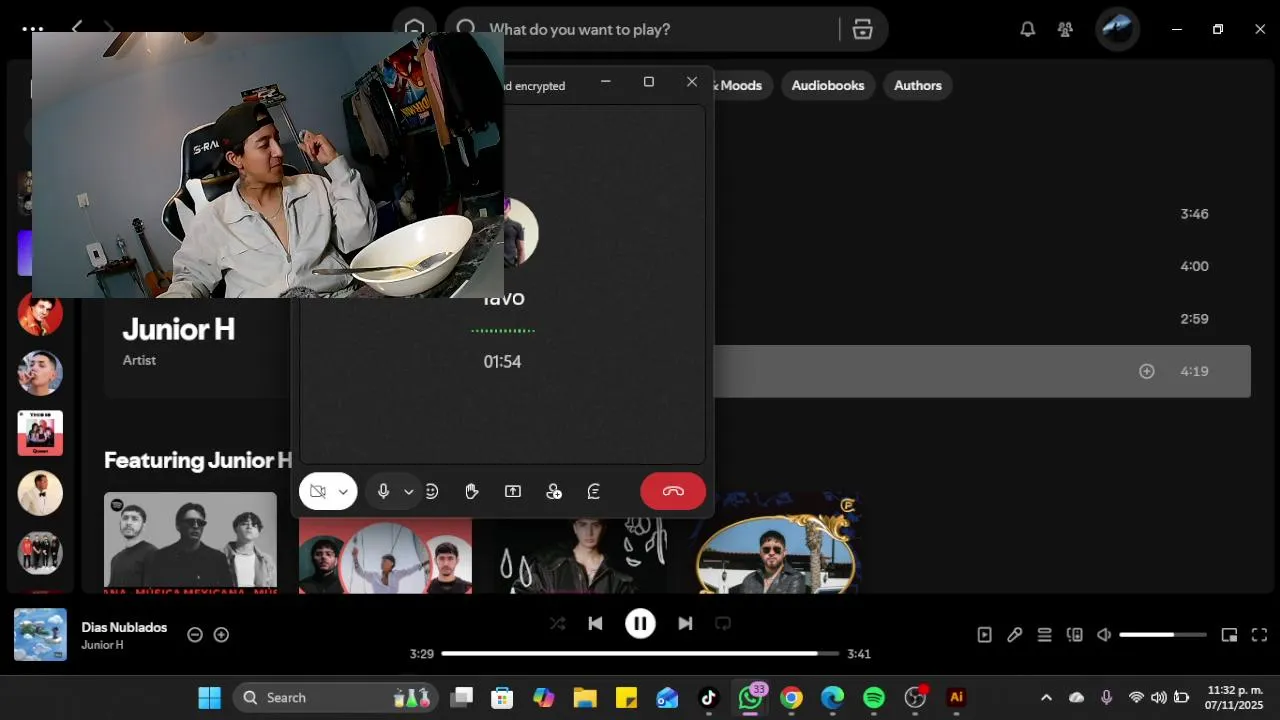Open the chat message icon in call
The height and width of the screenshot is (720, 1280).
coord(594,491)
